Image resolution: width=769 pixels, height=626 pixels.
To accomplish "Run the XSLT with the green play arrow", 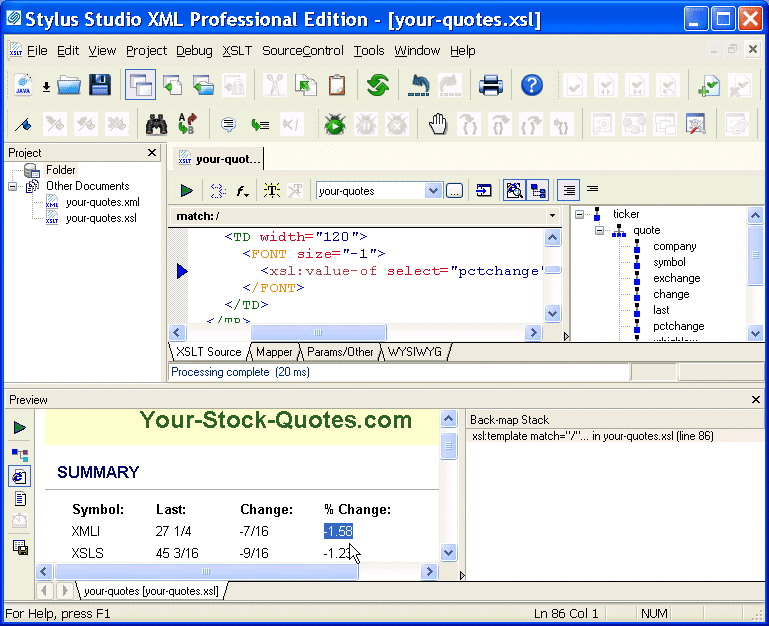I will tap(187, 190).
